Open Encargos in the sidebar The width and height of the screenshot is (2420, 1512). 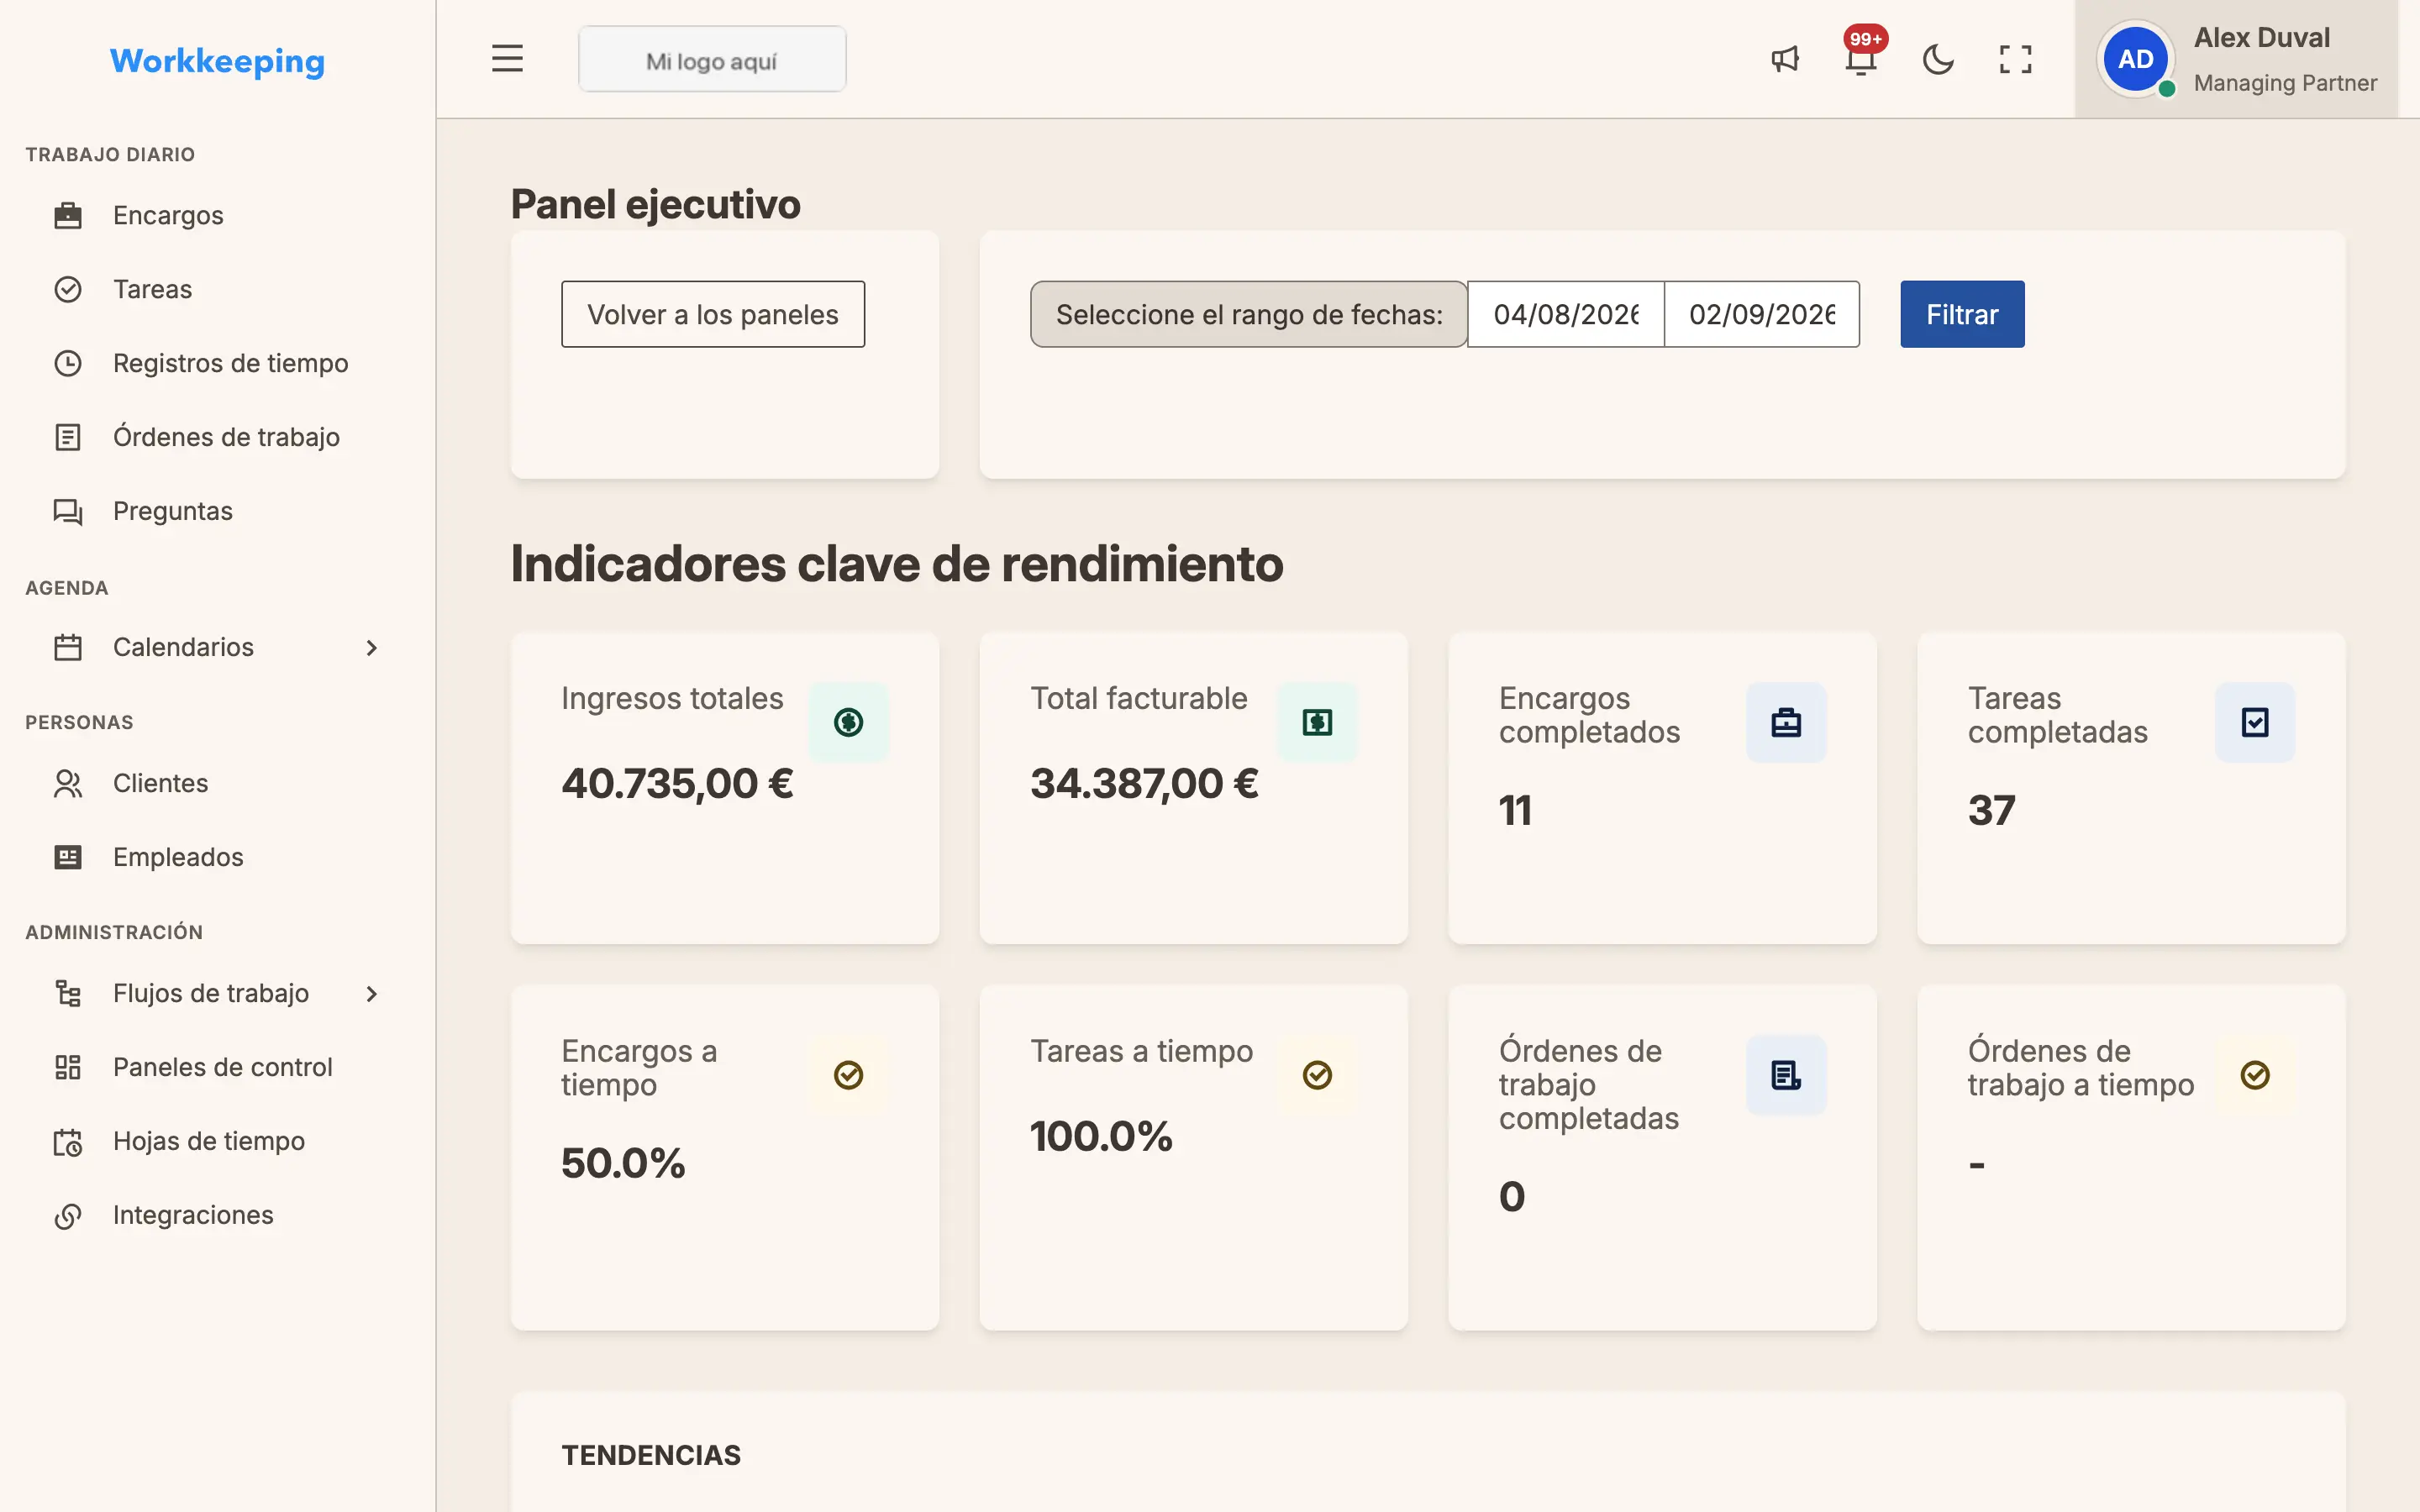pos(217,215)
